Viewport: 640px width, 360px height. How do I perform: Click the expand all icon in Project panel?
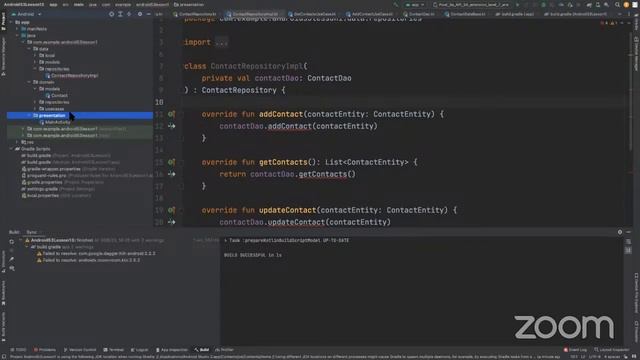point(120,14)
